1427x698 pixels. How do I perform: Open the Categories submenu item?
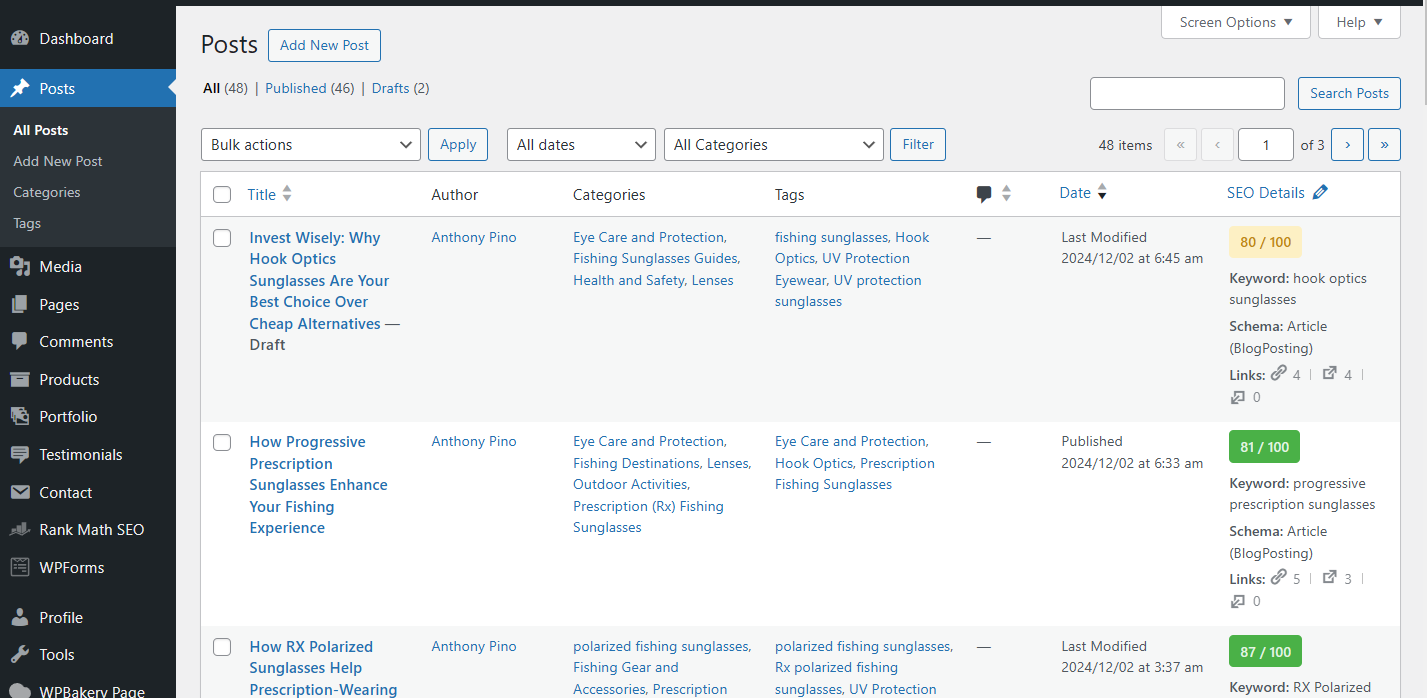47,192
